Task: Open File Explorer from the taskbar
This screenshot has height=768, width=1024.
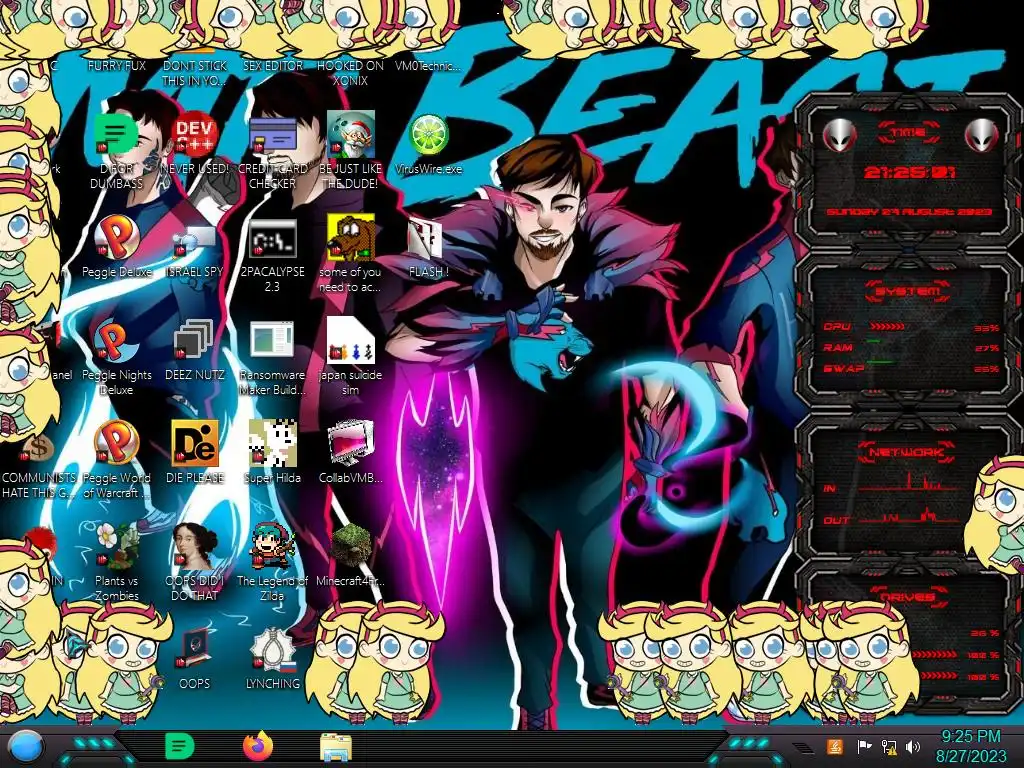Action: 336,747
